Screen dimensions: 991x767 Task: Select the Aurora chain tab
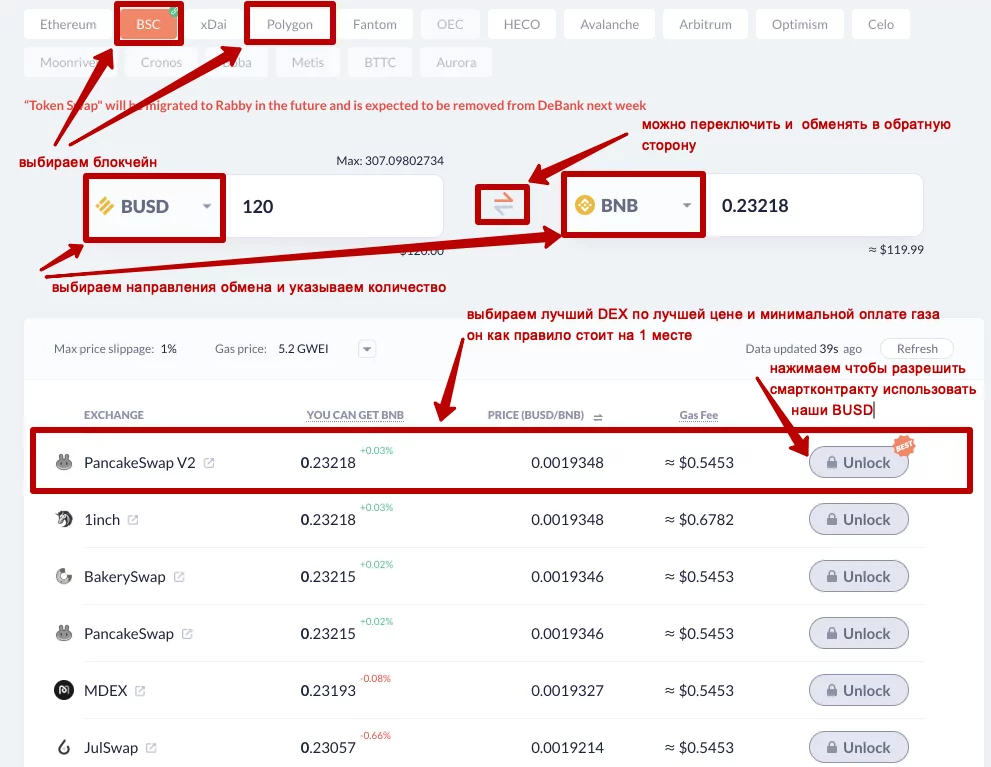pyautogui.click(x=456, y=63)
